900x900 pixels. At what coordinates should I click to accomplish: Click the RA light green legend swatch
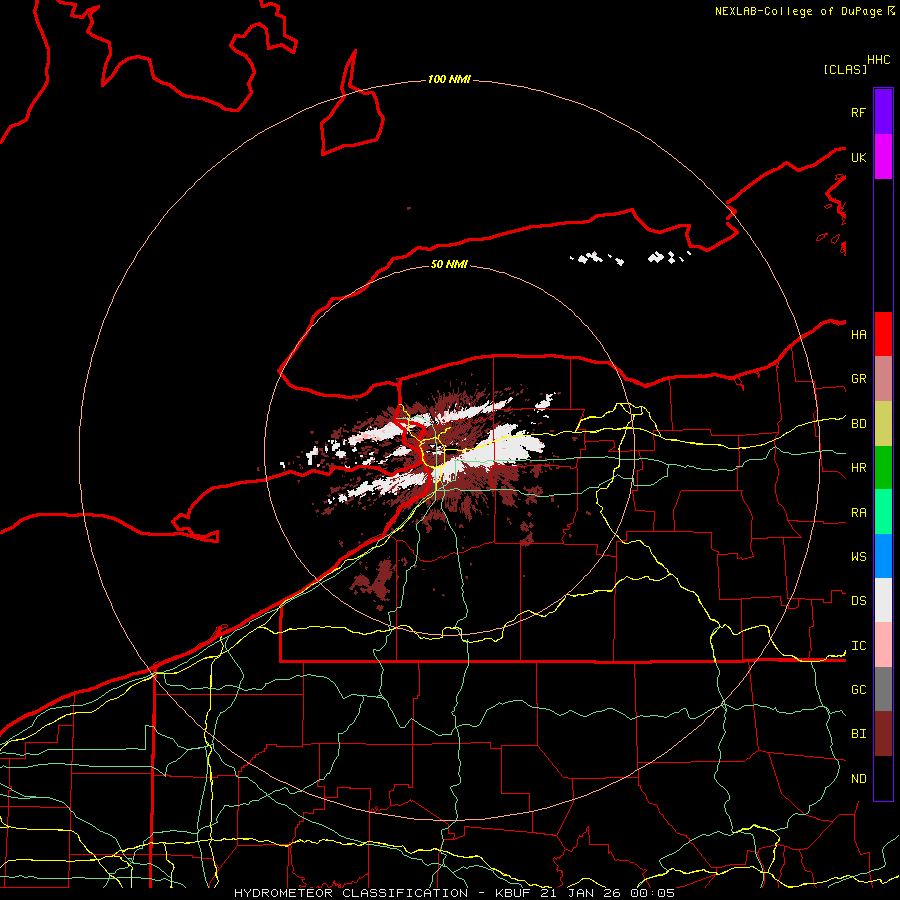pyautogui.click(x=883, y=512)
